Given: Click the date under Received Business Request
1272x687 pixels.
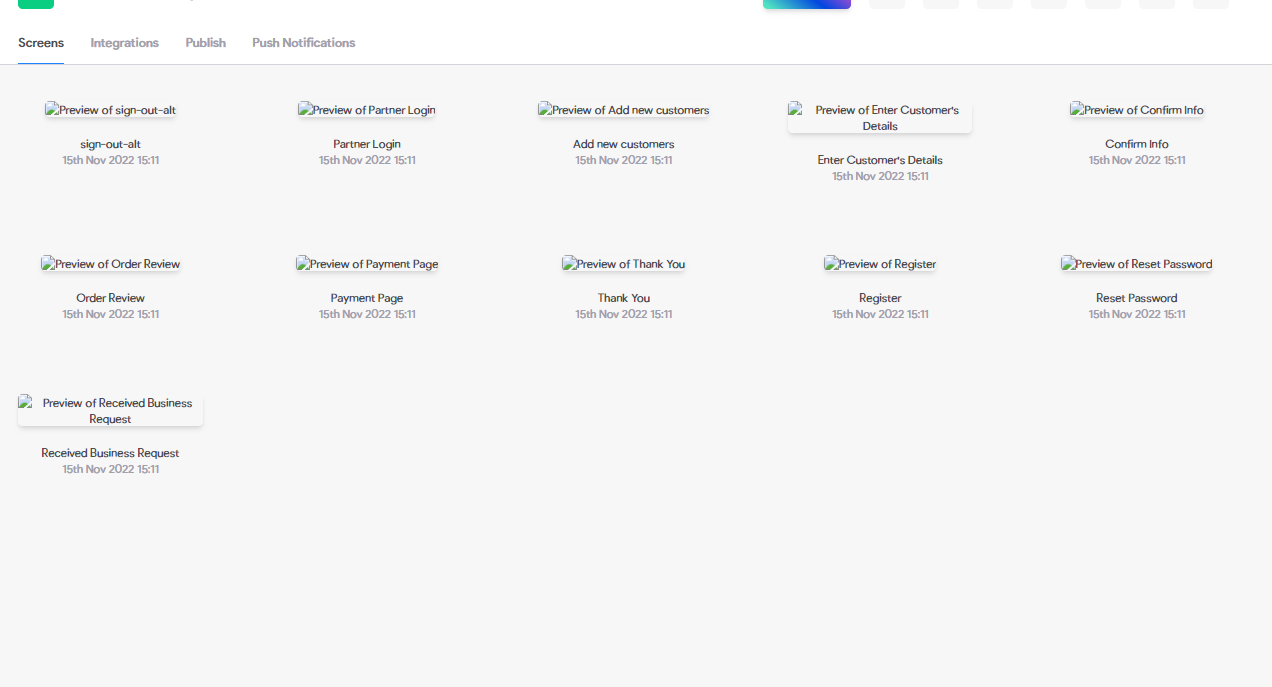Looking at the screenshot, I should point(110,469).
